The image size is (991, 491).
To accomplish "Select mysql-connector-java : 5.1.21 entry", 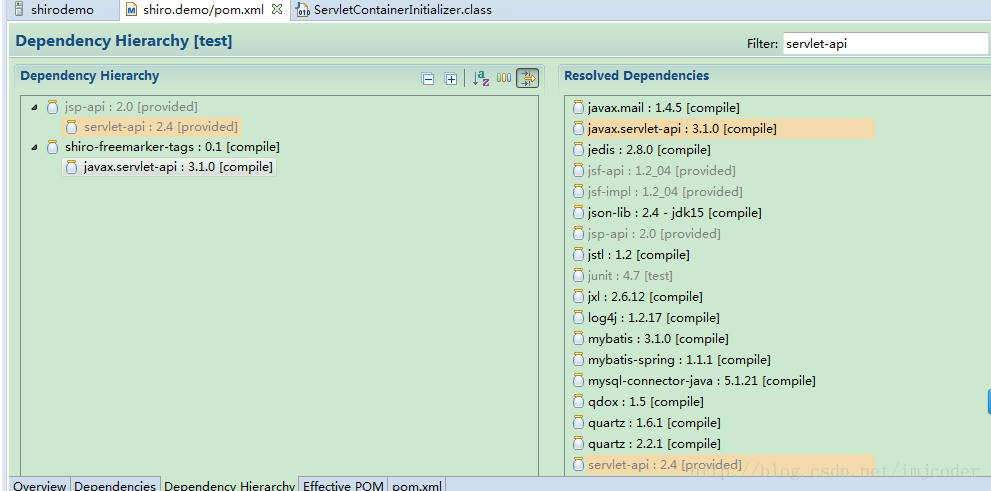I will [702, 380].
